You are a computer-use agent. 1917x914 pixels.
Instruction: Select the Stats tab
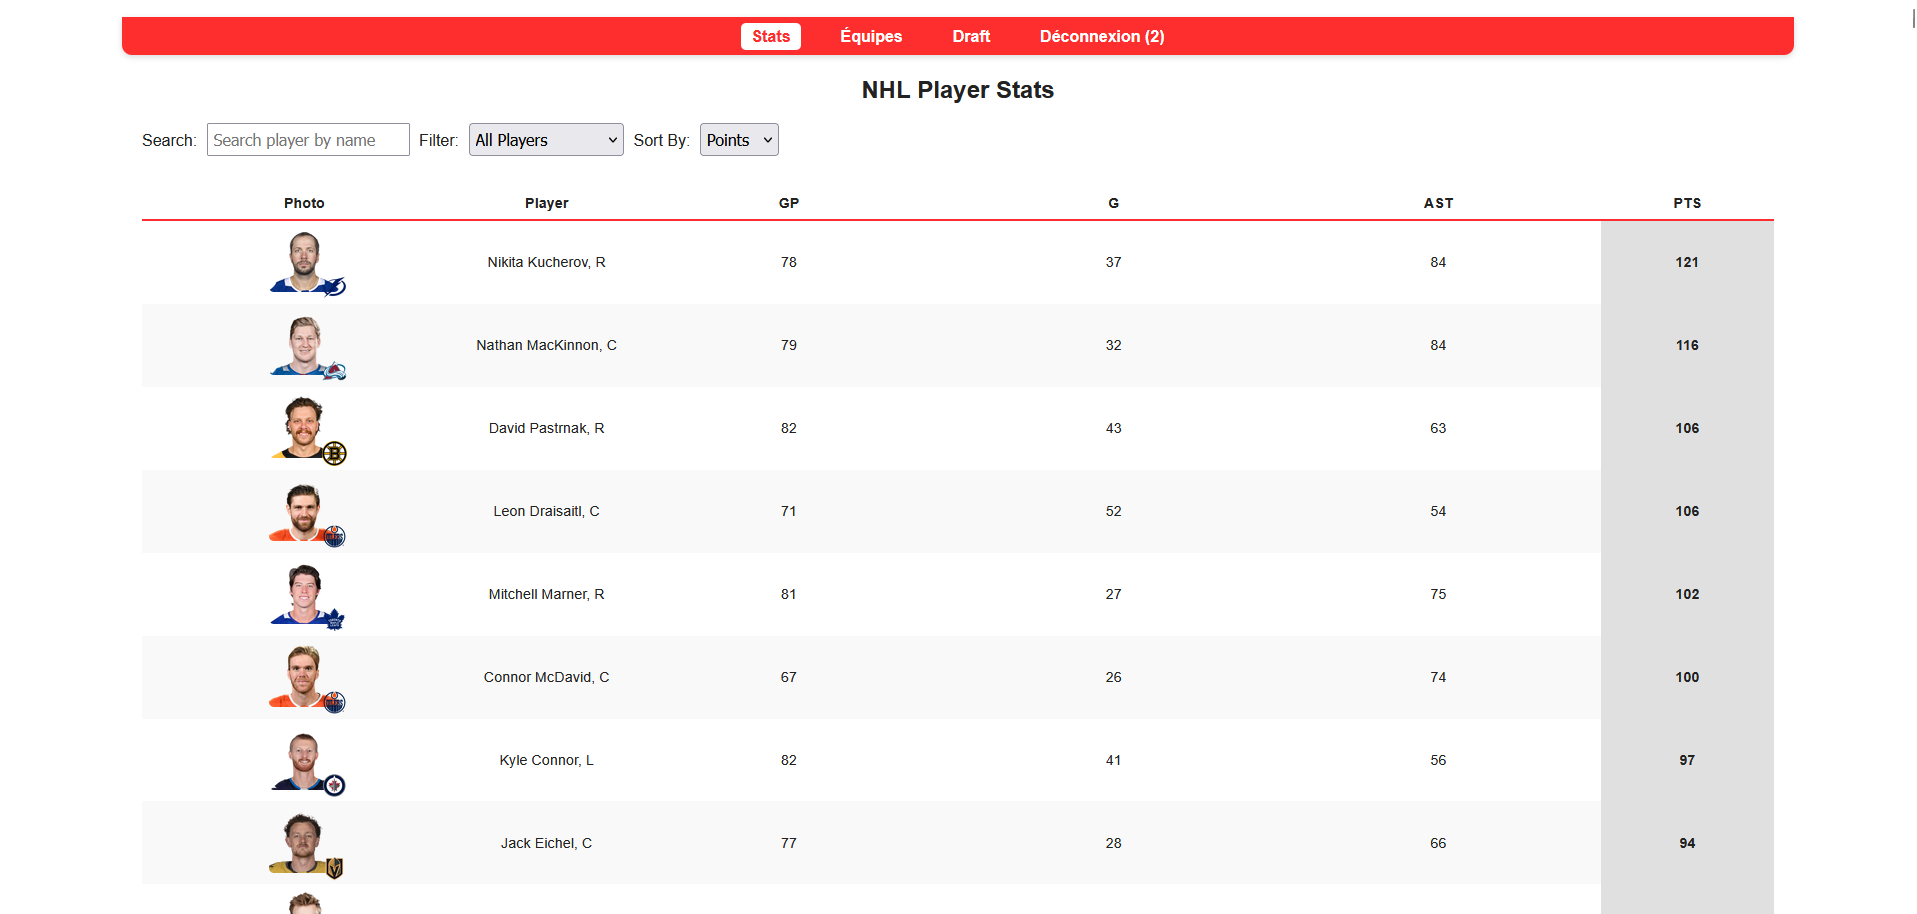770,36
